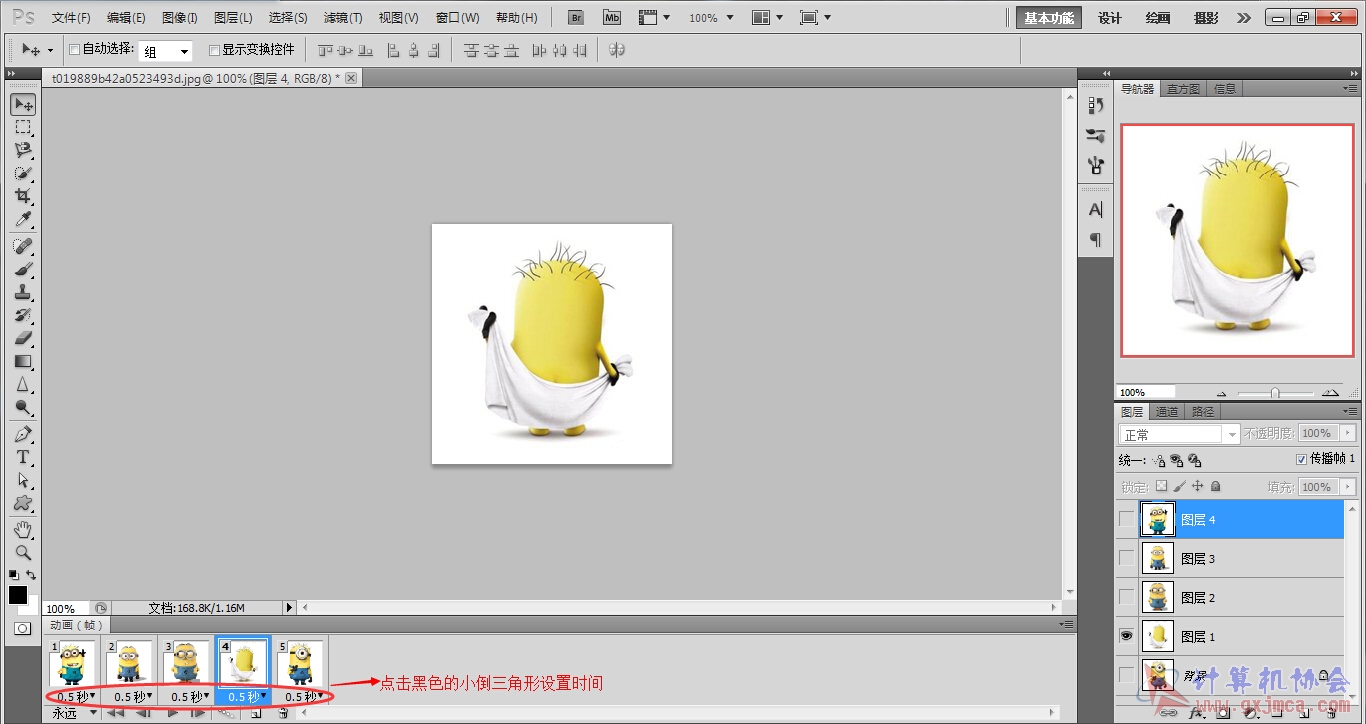The height and width of the screenshot is (724, 1366).
Task: Open the History panel icon
Action: point(1096,105)
